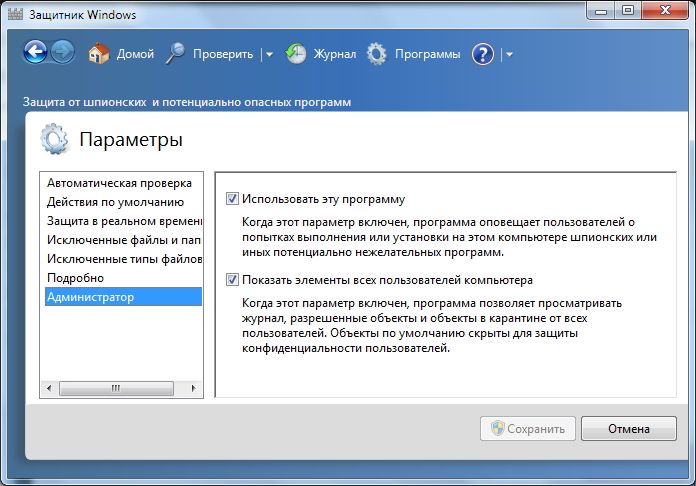The width and height of the screenshot is (696, 486).
Task: Click the blue Help question mark icon
Action: click(x=483, y=54)
